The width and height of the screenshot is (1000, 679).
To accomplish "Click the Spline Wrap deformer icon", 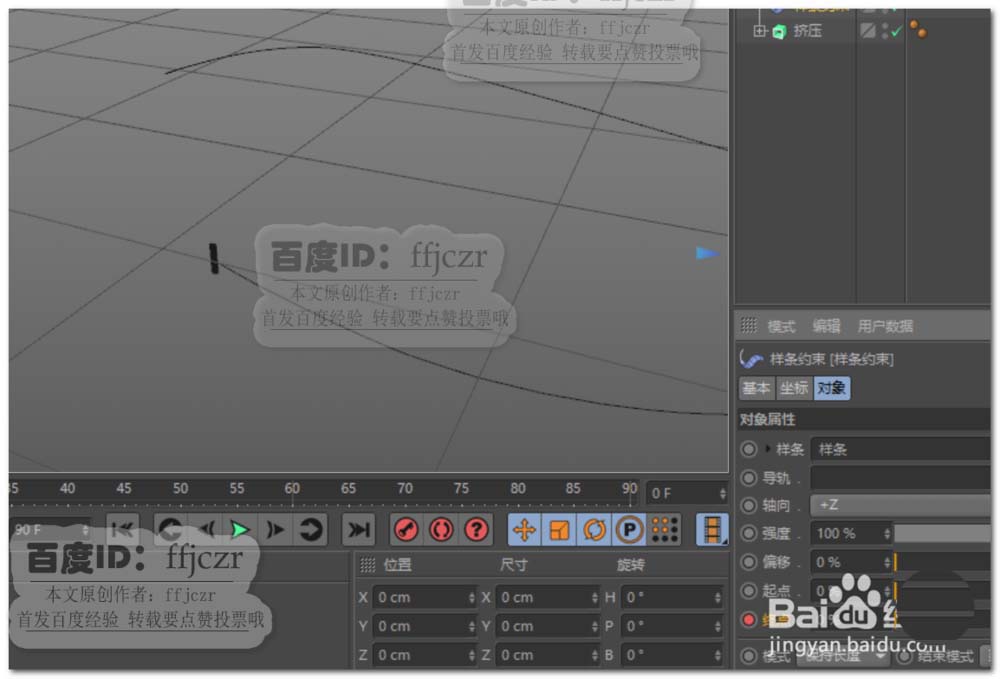I will [x=751, y=359].
